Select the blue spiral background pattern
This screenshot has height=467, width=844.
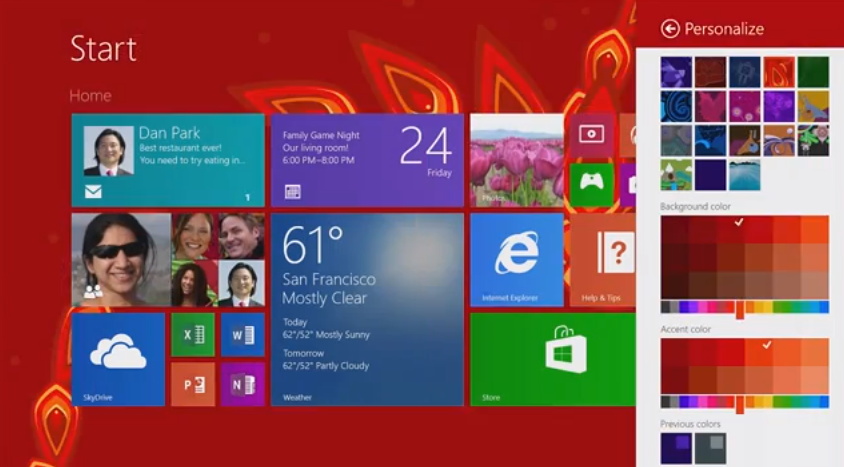click(x=676, y=107)
